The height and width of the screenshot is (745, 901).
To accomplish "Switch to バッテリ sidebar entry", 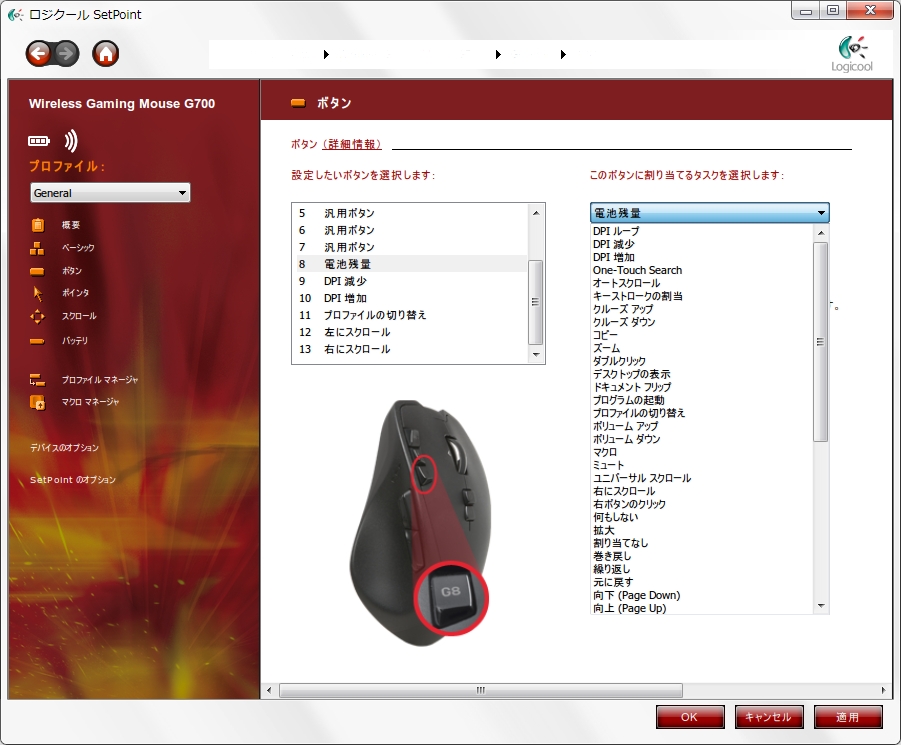I will point(75,341).
